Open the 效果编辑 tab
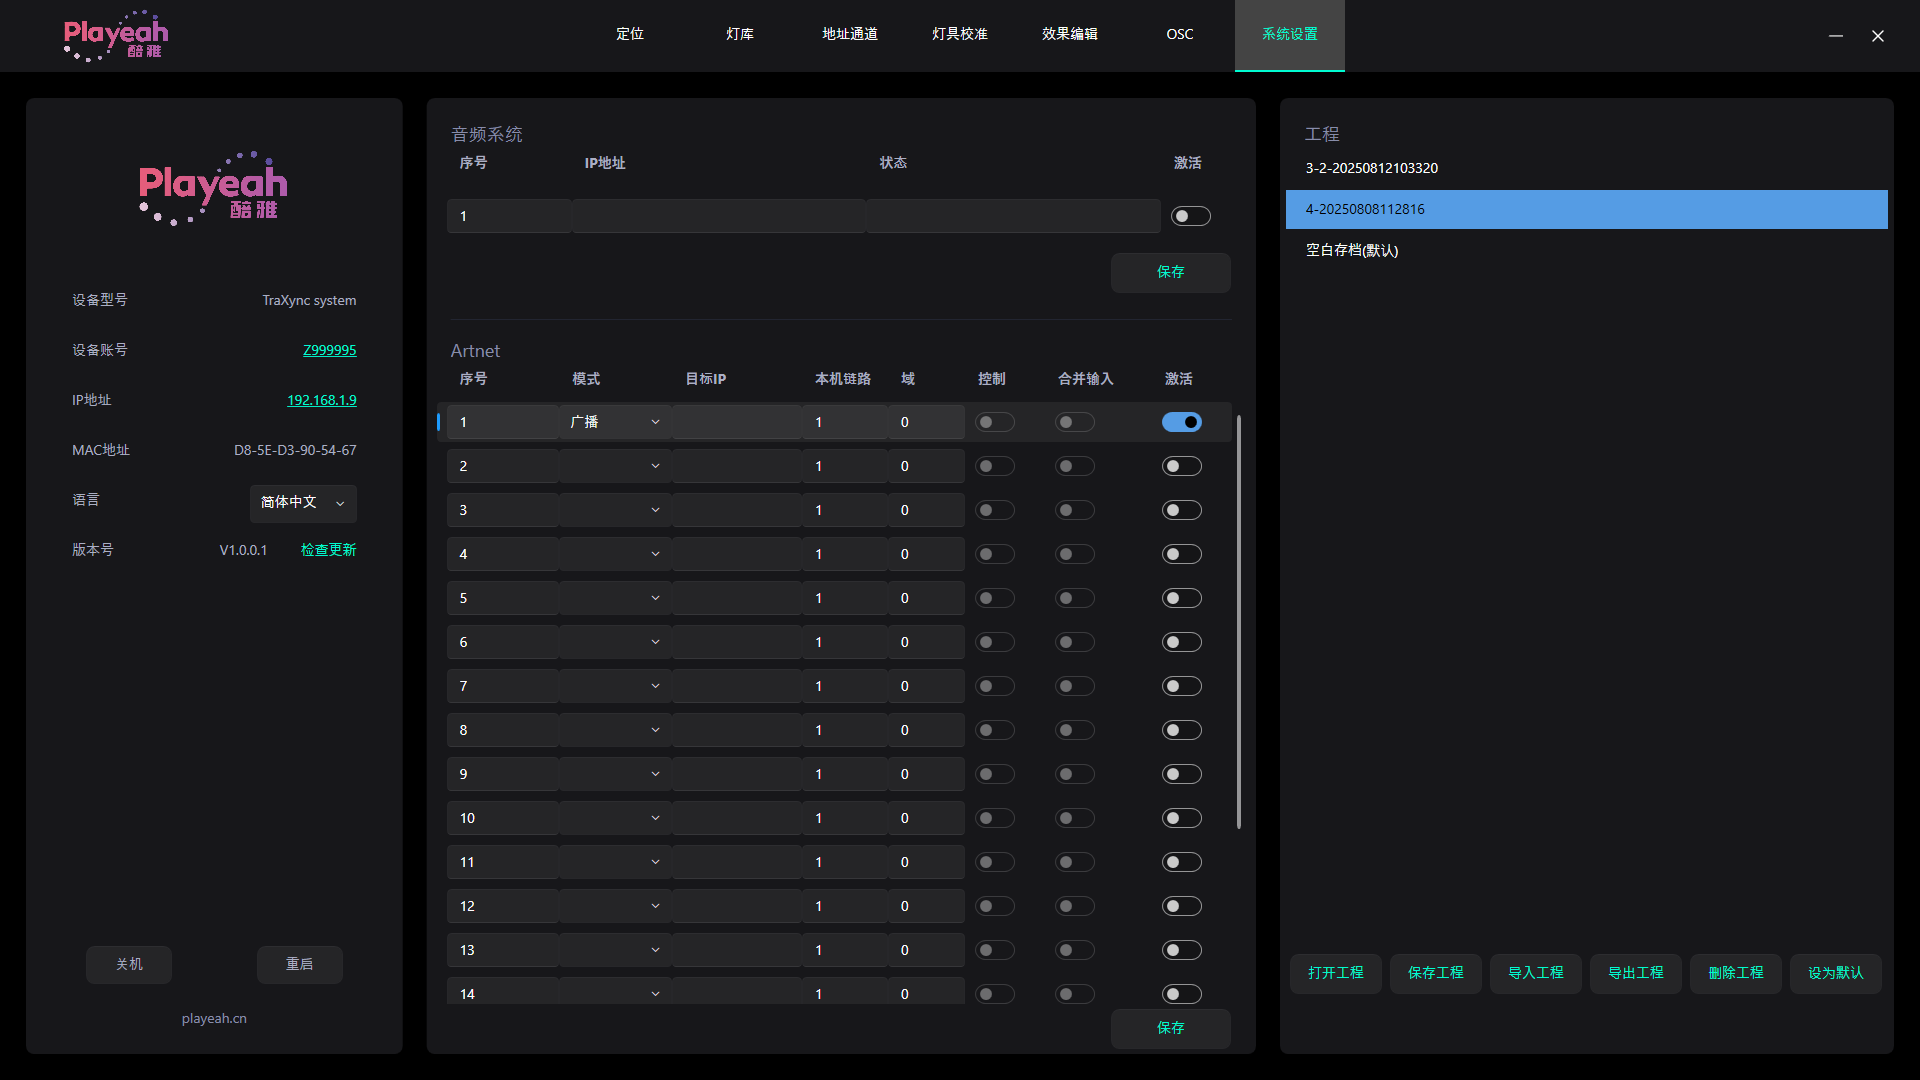This screenshot has width=1920, height=1080. 1069,34
